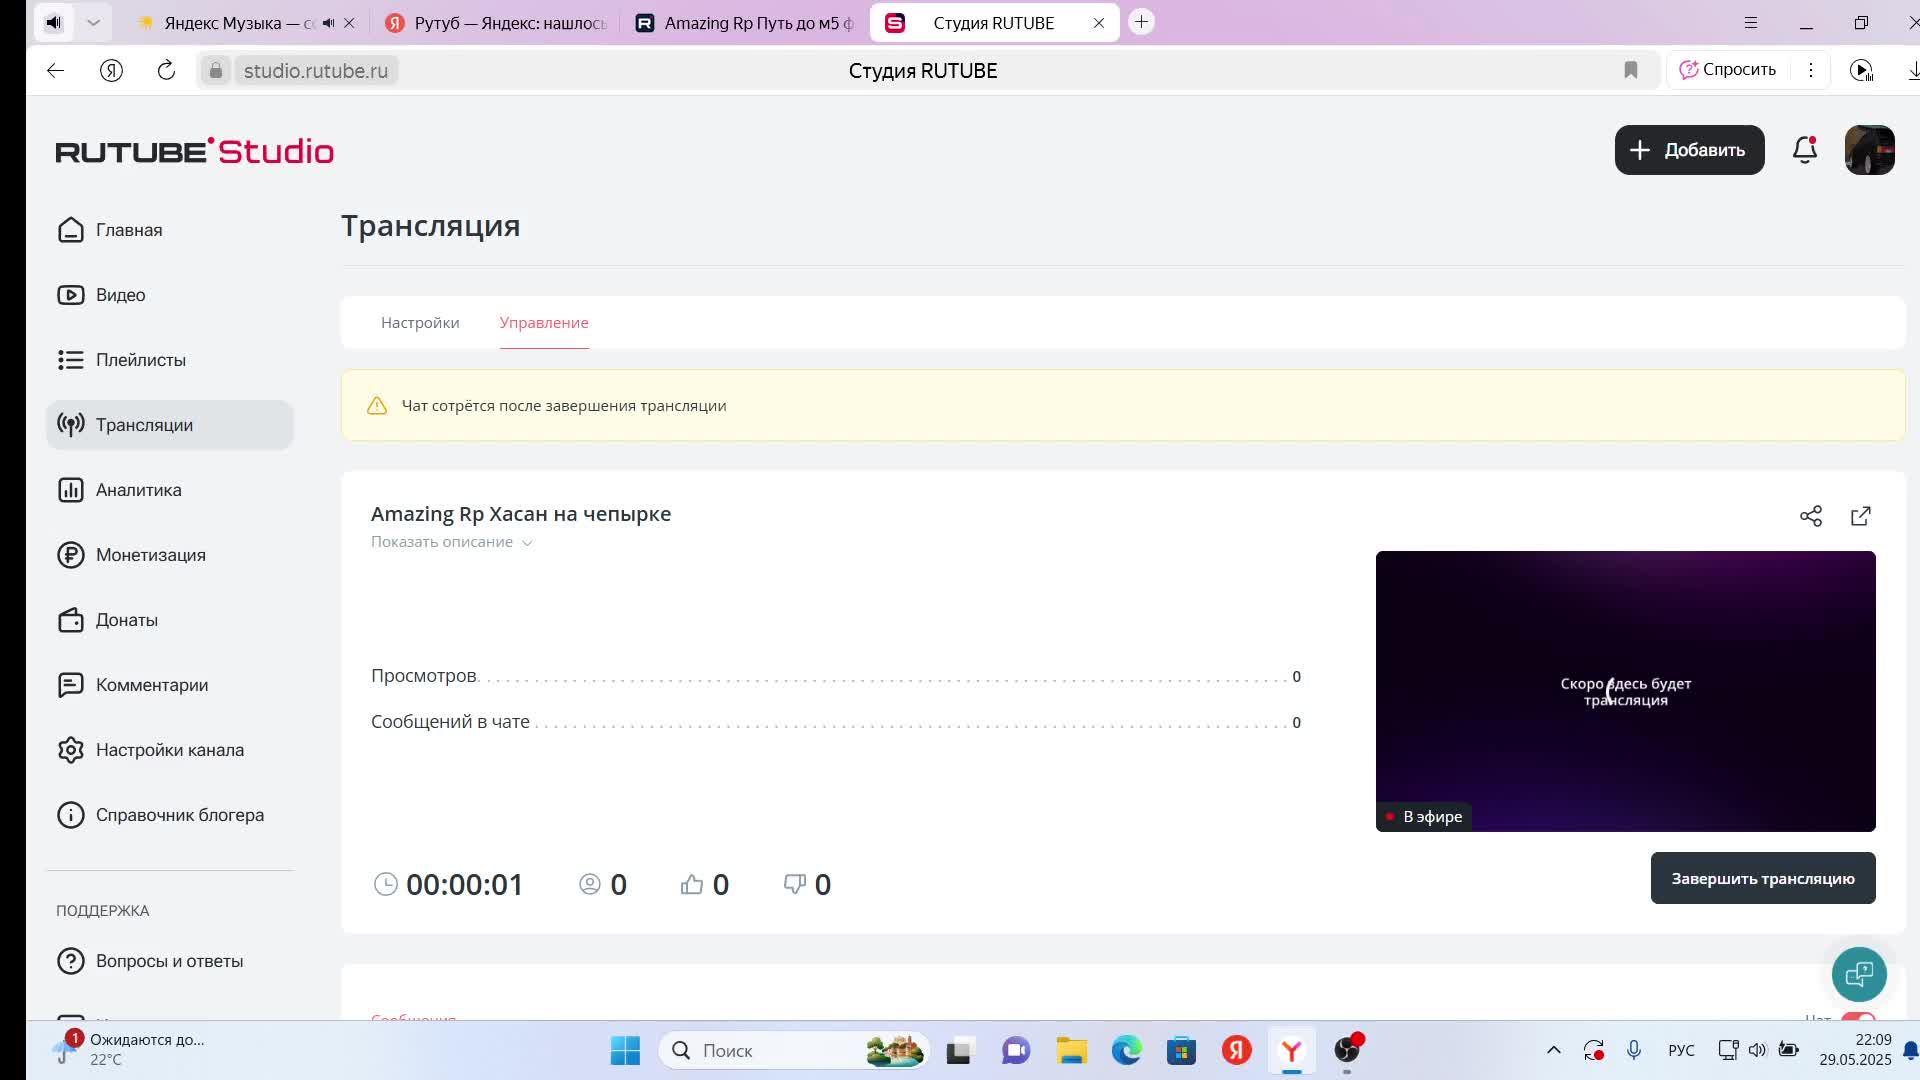The image size is (1920, 1080).
Task: Open Справочник блогера info icon
Action: [70, 815]
